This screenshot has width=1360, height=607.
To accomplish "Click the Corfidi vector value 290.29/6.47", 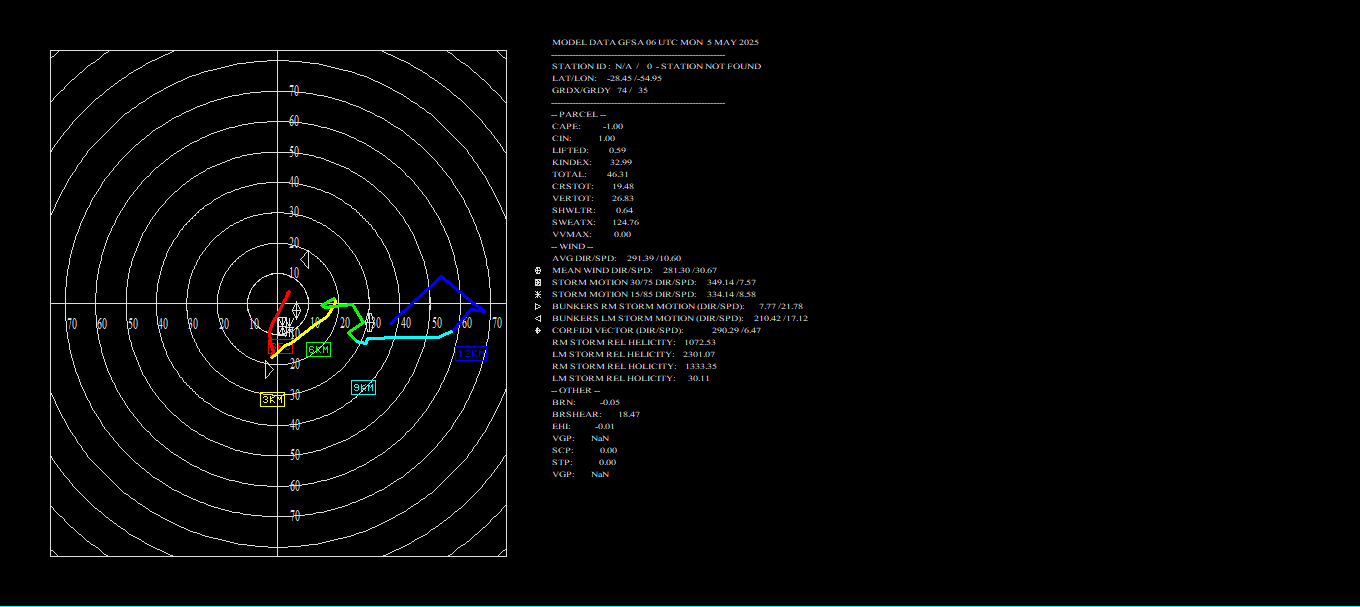I will tap(736, 330).
